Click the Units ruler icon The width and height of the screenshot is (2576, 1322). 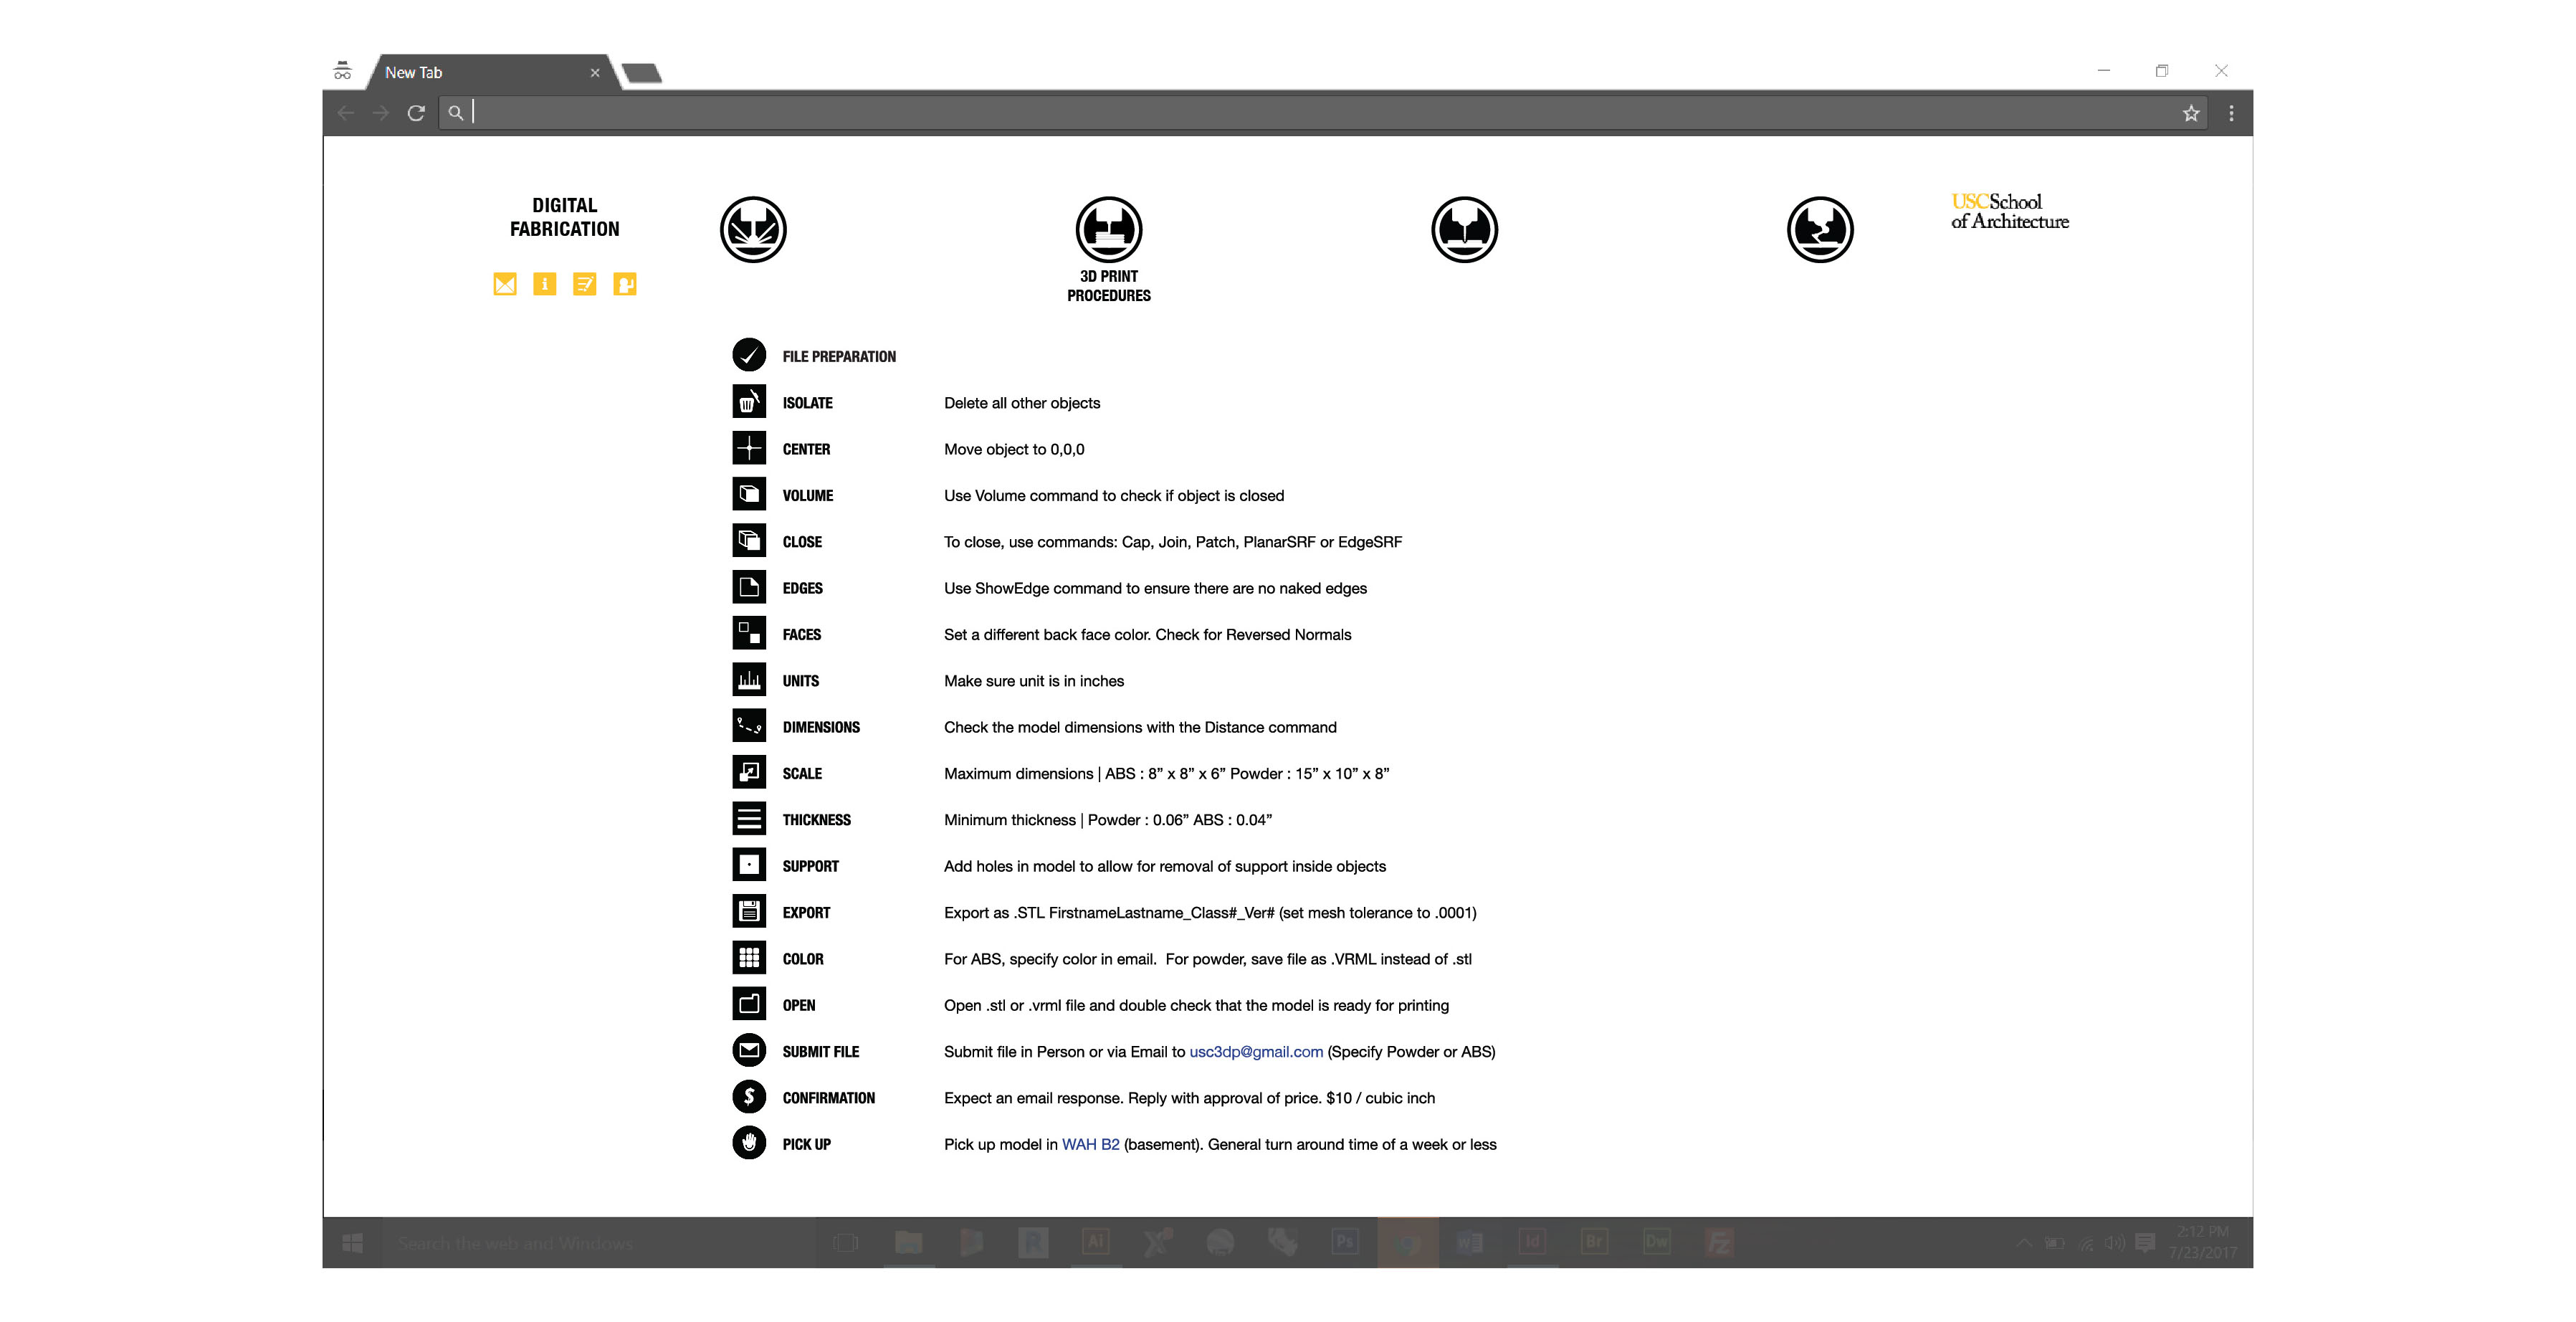click(x=749, y=680)
